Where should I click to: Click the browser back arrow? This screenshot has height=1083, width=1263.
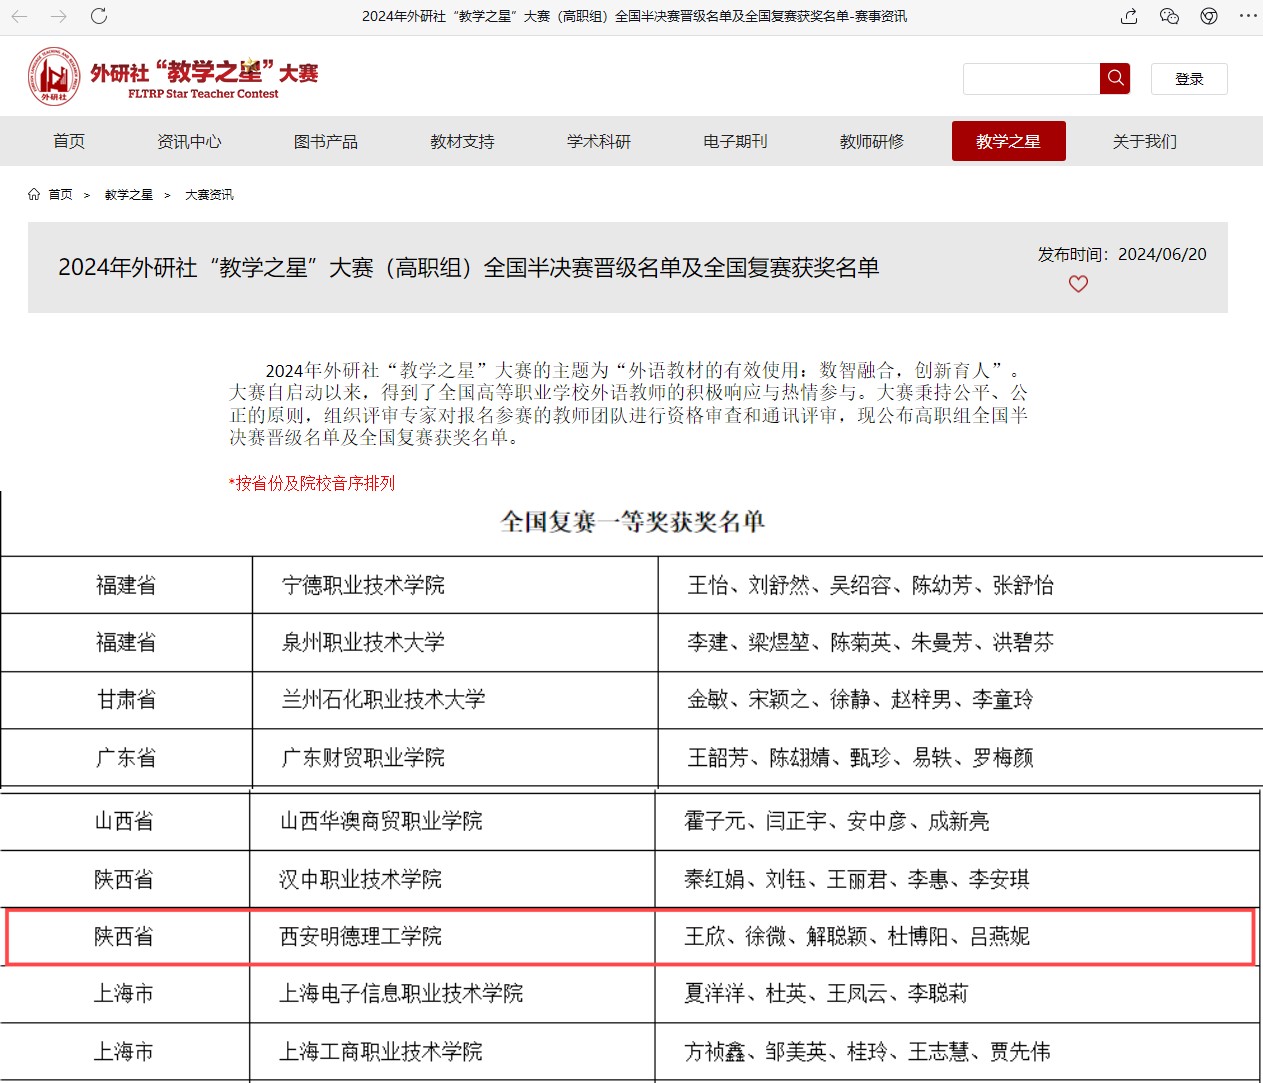coord(19,16)
